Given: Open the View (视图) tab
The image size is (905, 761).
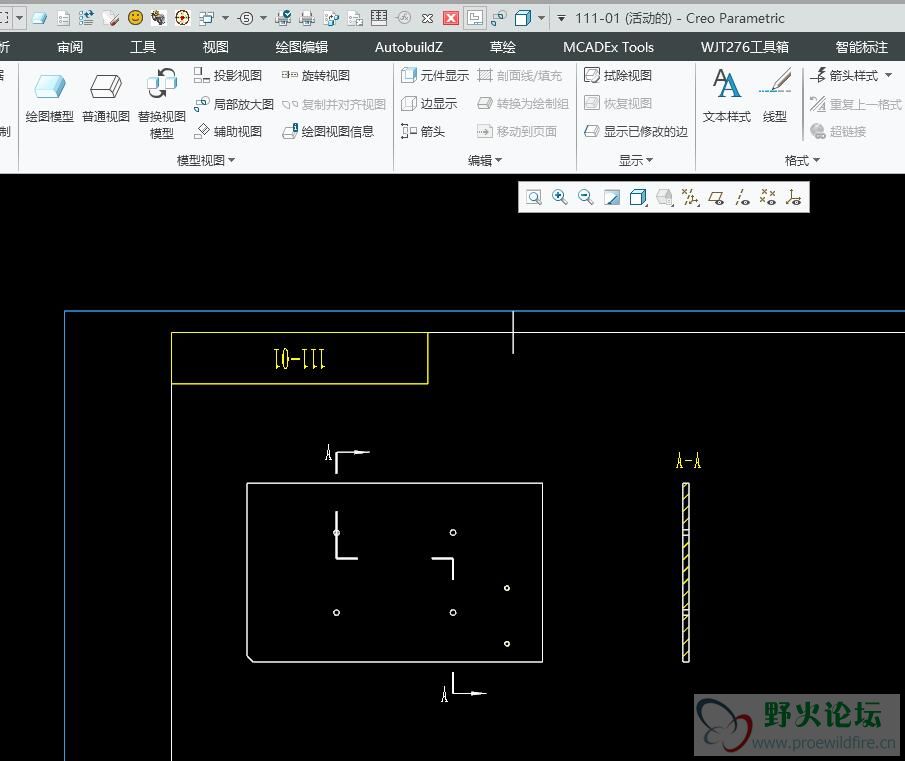Looking at the screenshot, I should 215,47.
